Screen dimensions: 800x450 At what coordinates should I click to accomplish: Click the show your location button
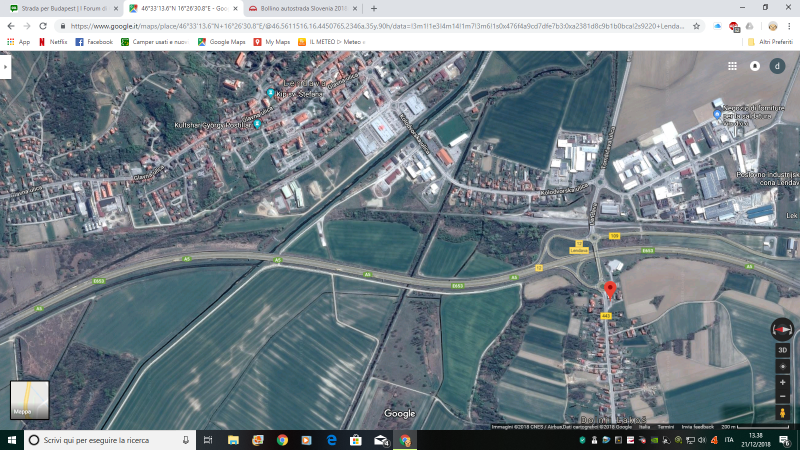click(x=782, y=367)
